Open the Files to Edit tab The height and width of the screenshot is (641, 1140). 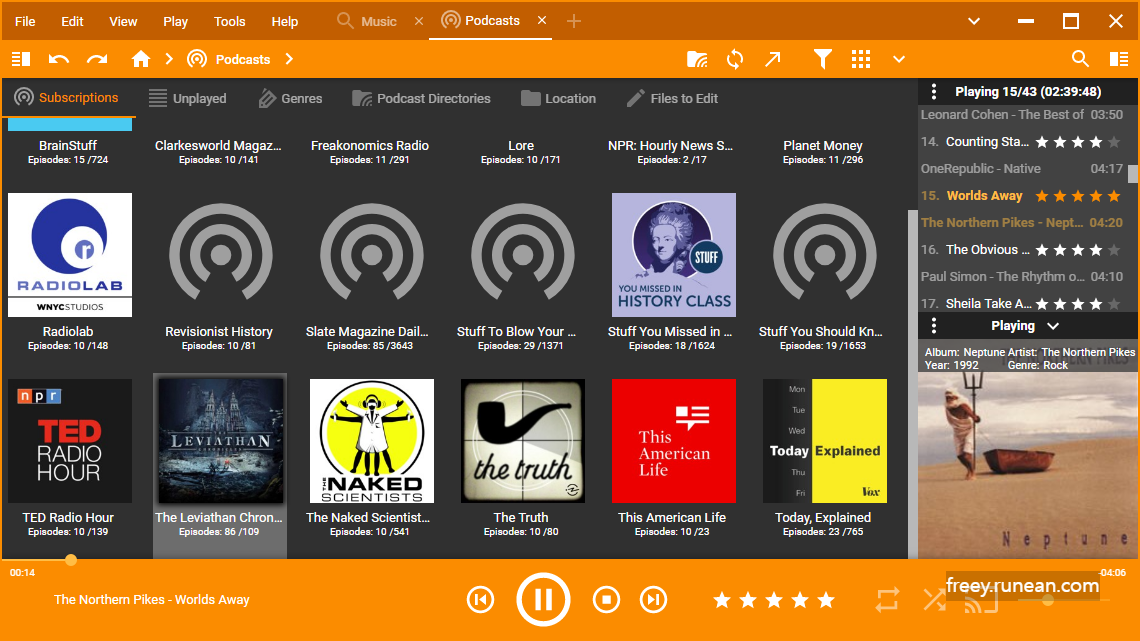click(673, 98)
